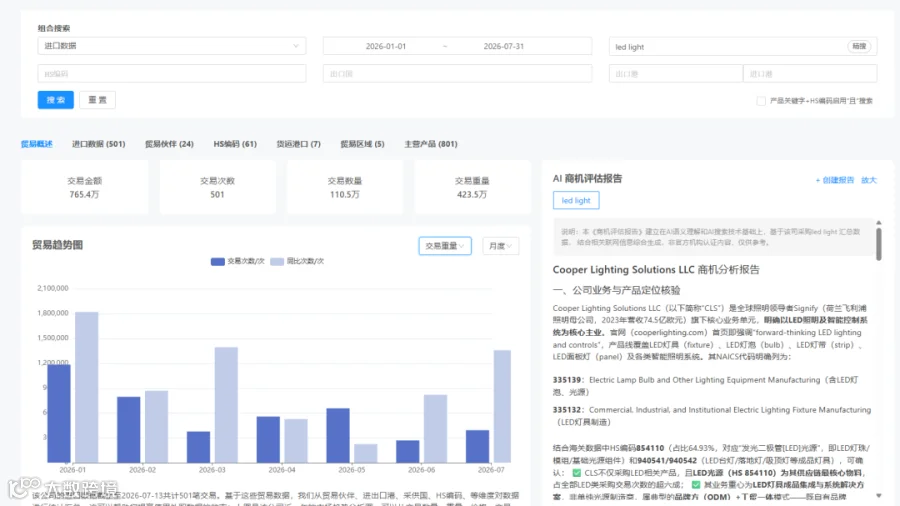Open the import data (501) tab
900x506 pixels.
[98, 144]
